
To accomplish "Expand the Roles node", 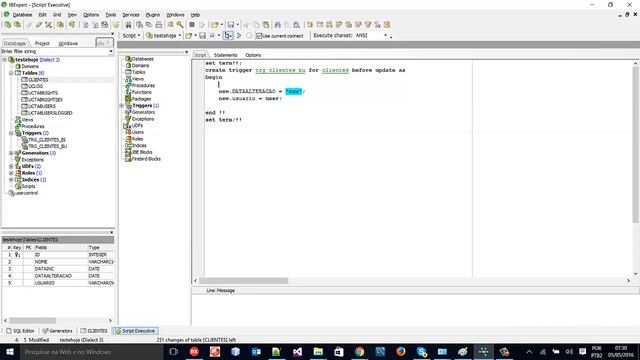I will coord(11,173).
